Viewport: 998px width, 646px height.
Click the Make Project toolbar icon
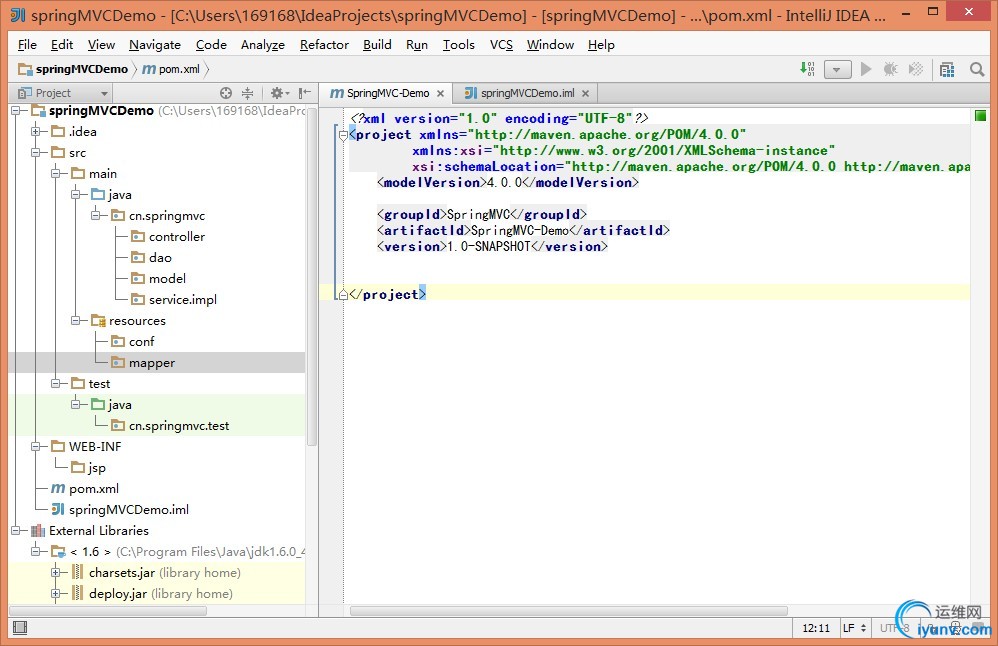(x=807, y=69)
